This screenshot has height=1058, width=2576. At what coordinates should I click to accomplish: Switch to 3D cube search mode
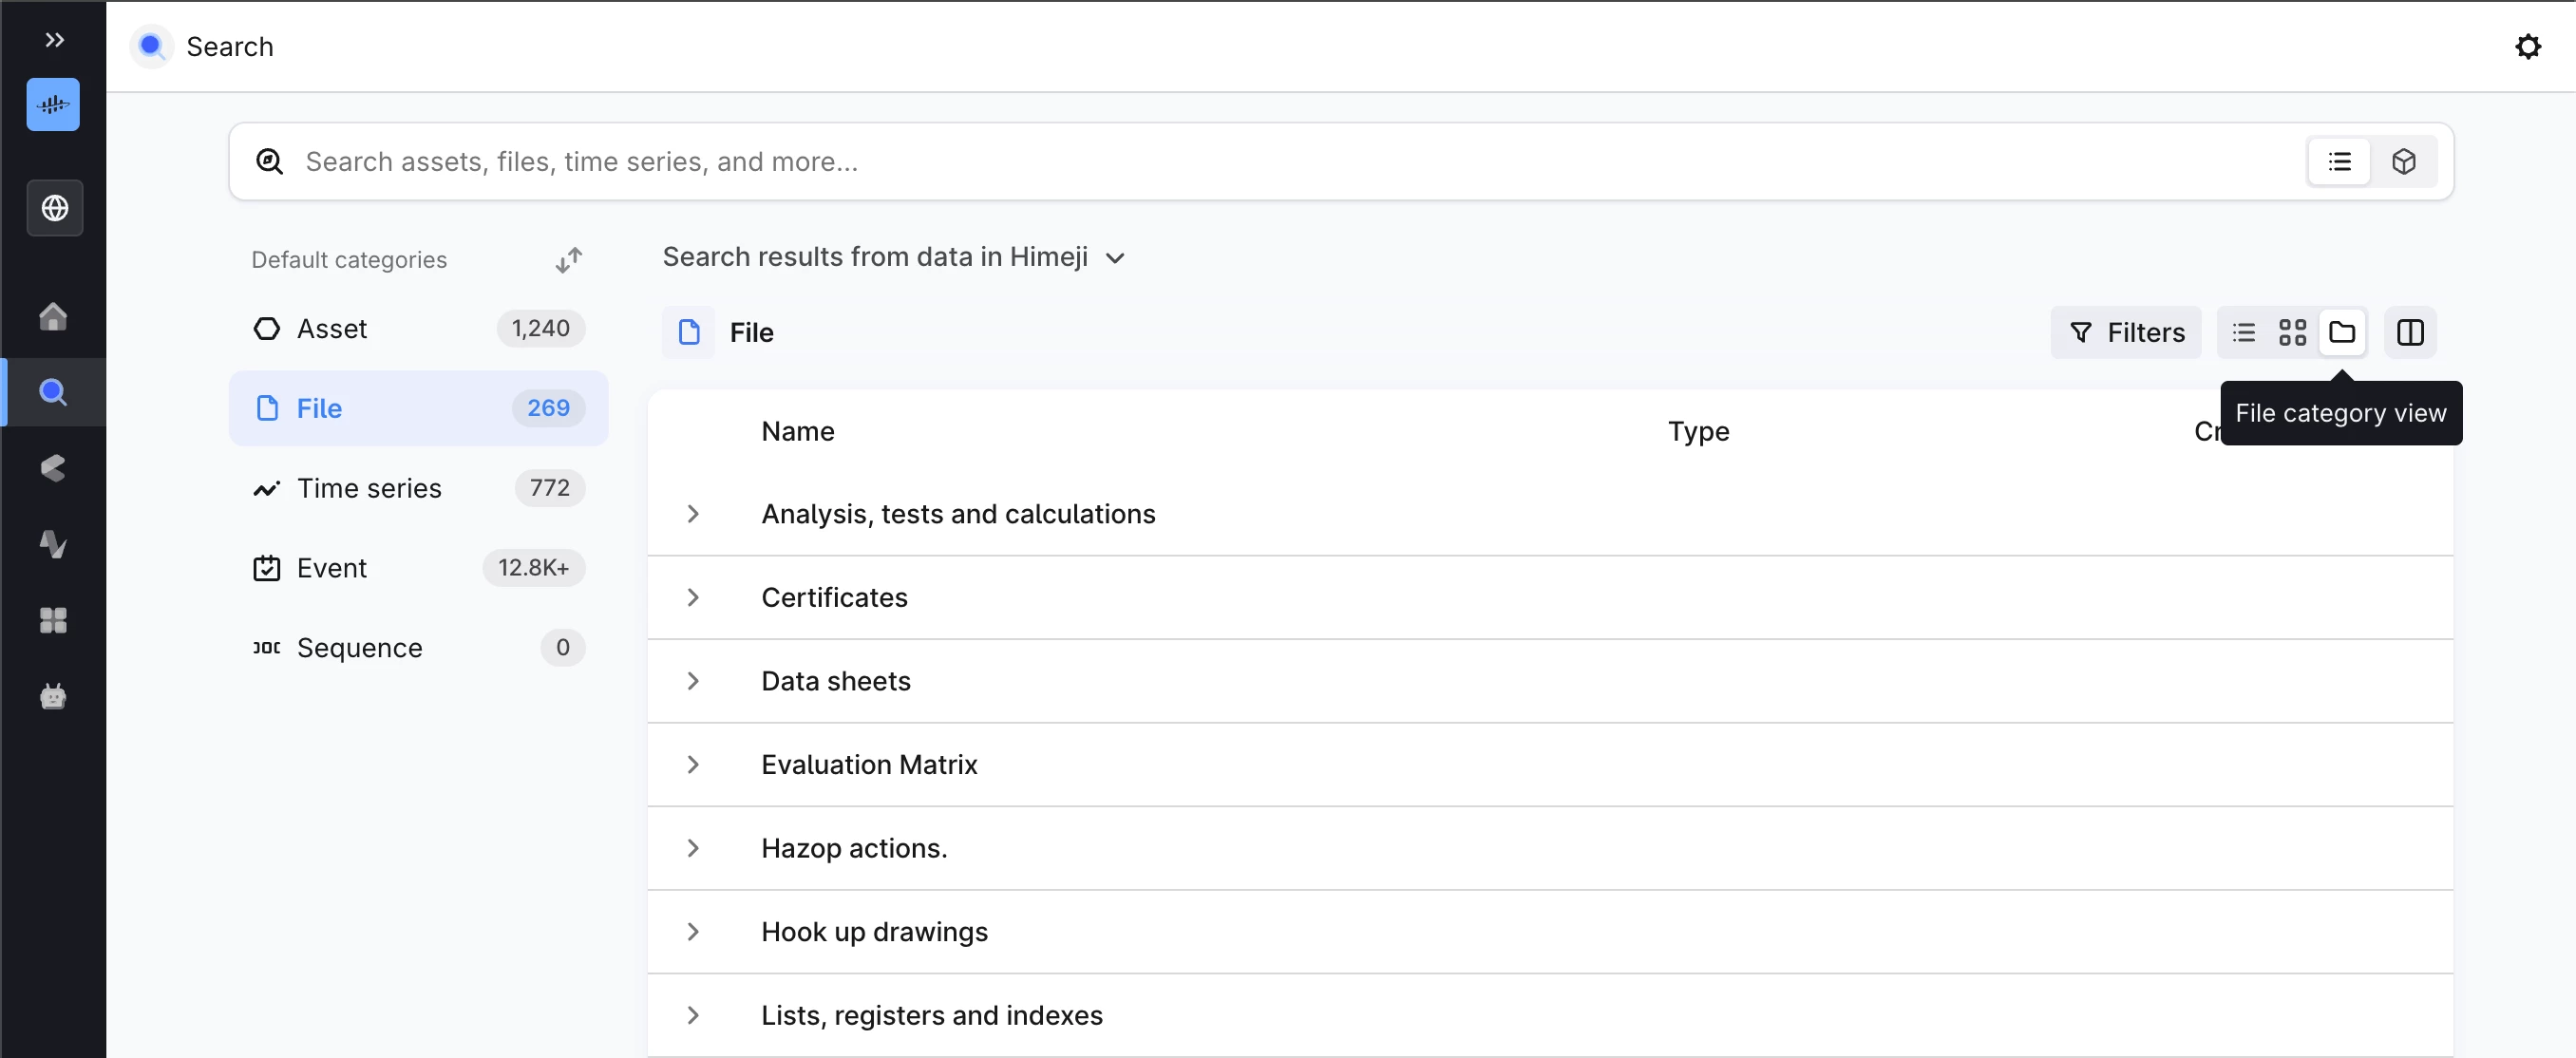[x=2403, y=162]
